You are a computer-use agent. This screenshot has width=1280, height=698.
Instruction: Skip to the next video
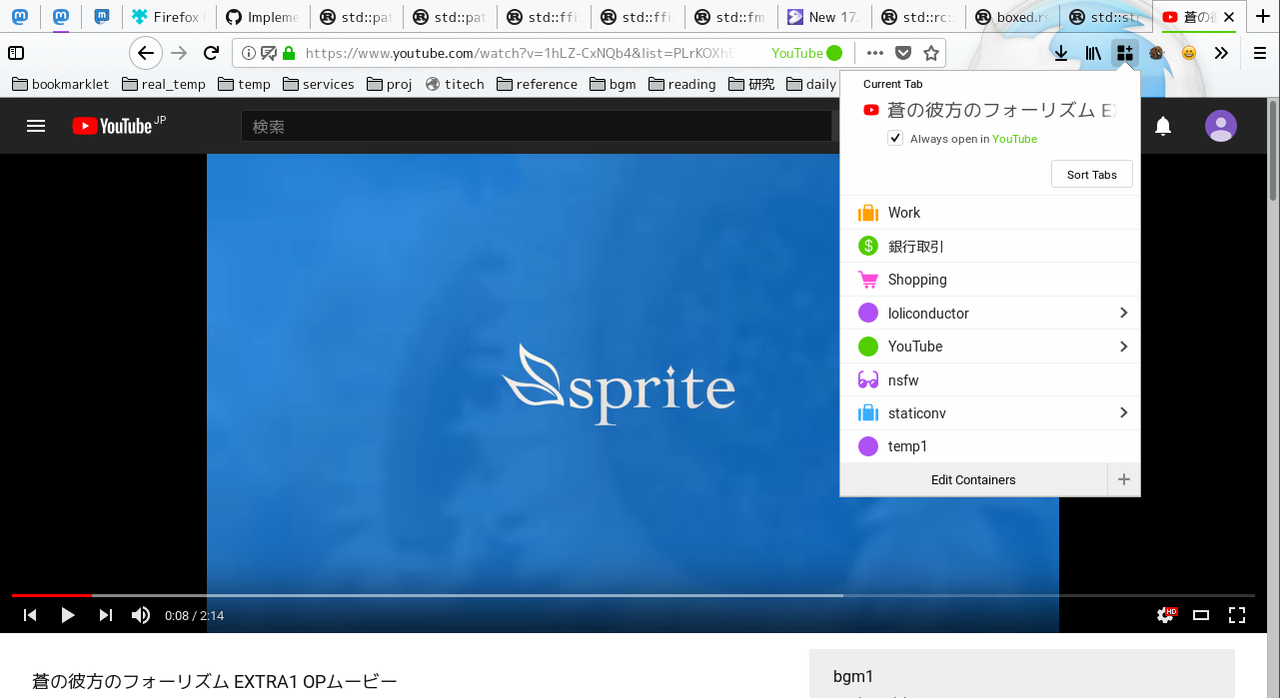[105, 615]
